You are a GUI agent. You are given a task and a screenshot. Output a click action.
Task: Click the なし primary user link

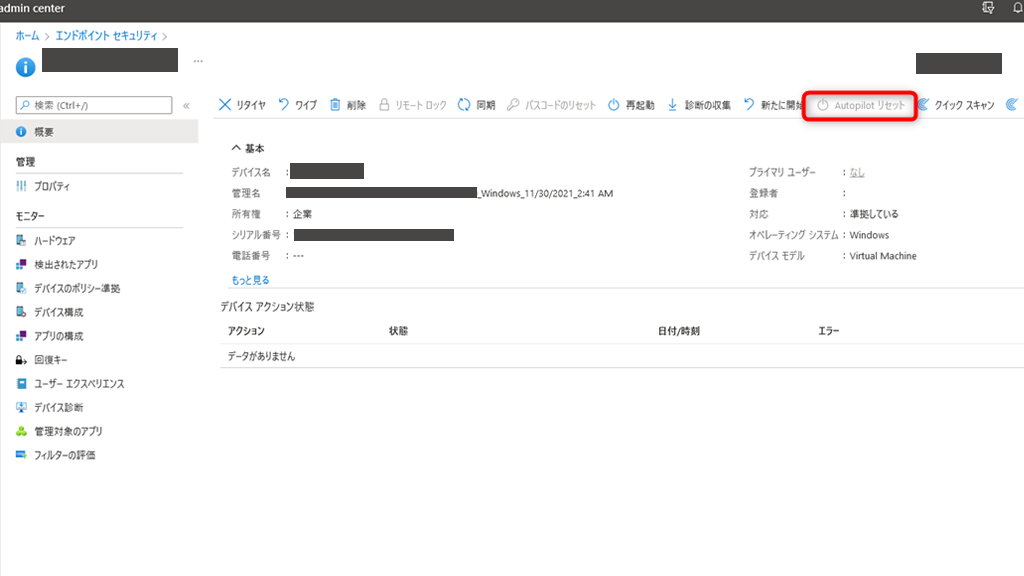pos(857,170)
